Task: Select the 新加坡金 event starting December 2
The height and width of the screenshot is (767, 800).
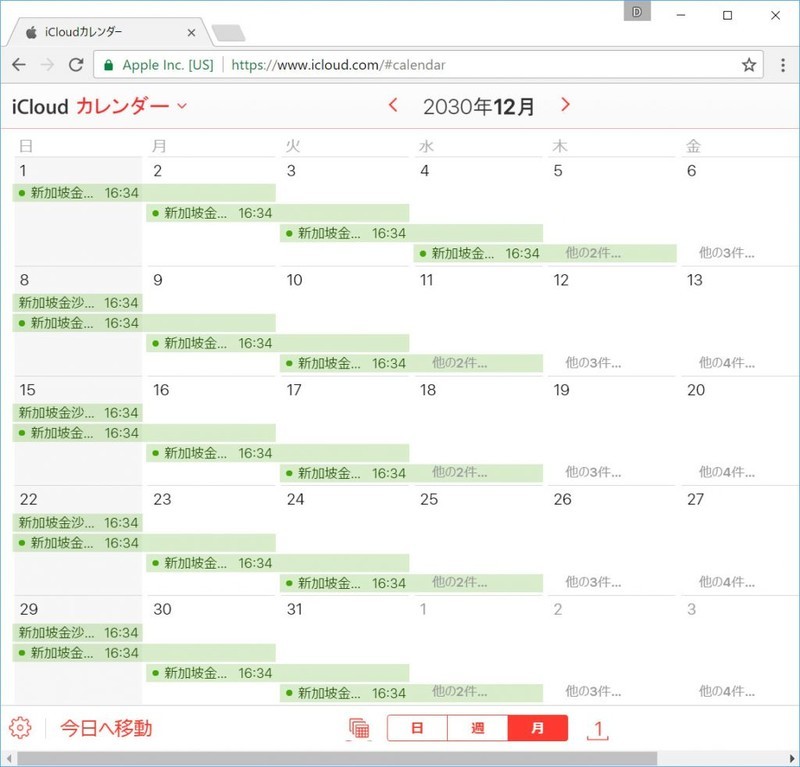Action: 278,213
